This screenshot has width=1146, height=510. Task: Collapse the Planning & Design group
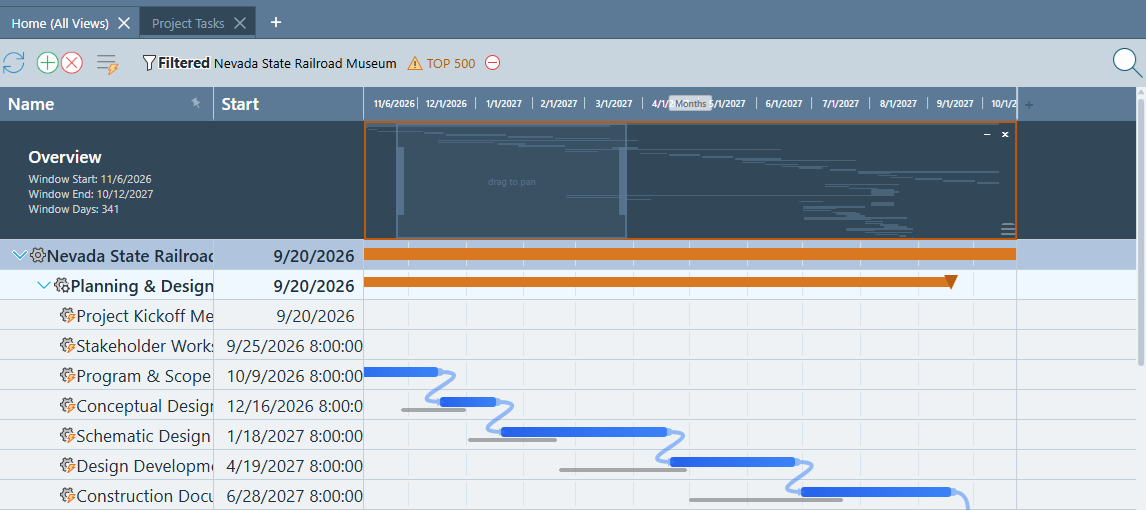(44, 286)
